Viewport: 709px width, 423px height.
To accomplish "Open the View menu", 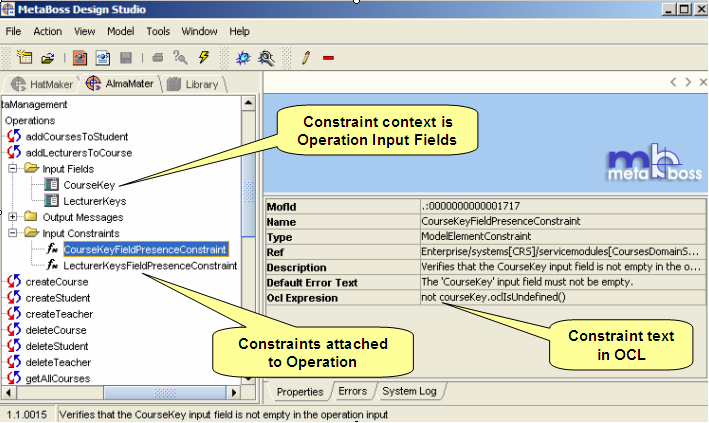I will pyautogui.click(x=85, y=31).
